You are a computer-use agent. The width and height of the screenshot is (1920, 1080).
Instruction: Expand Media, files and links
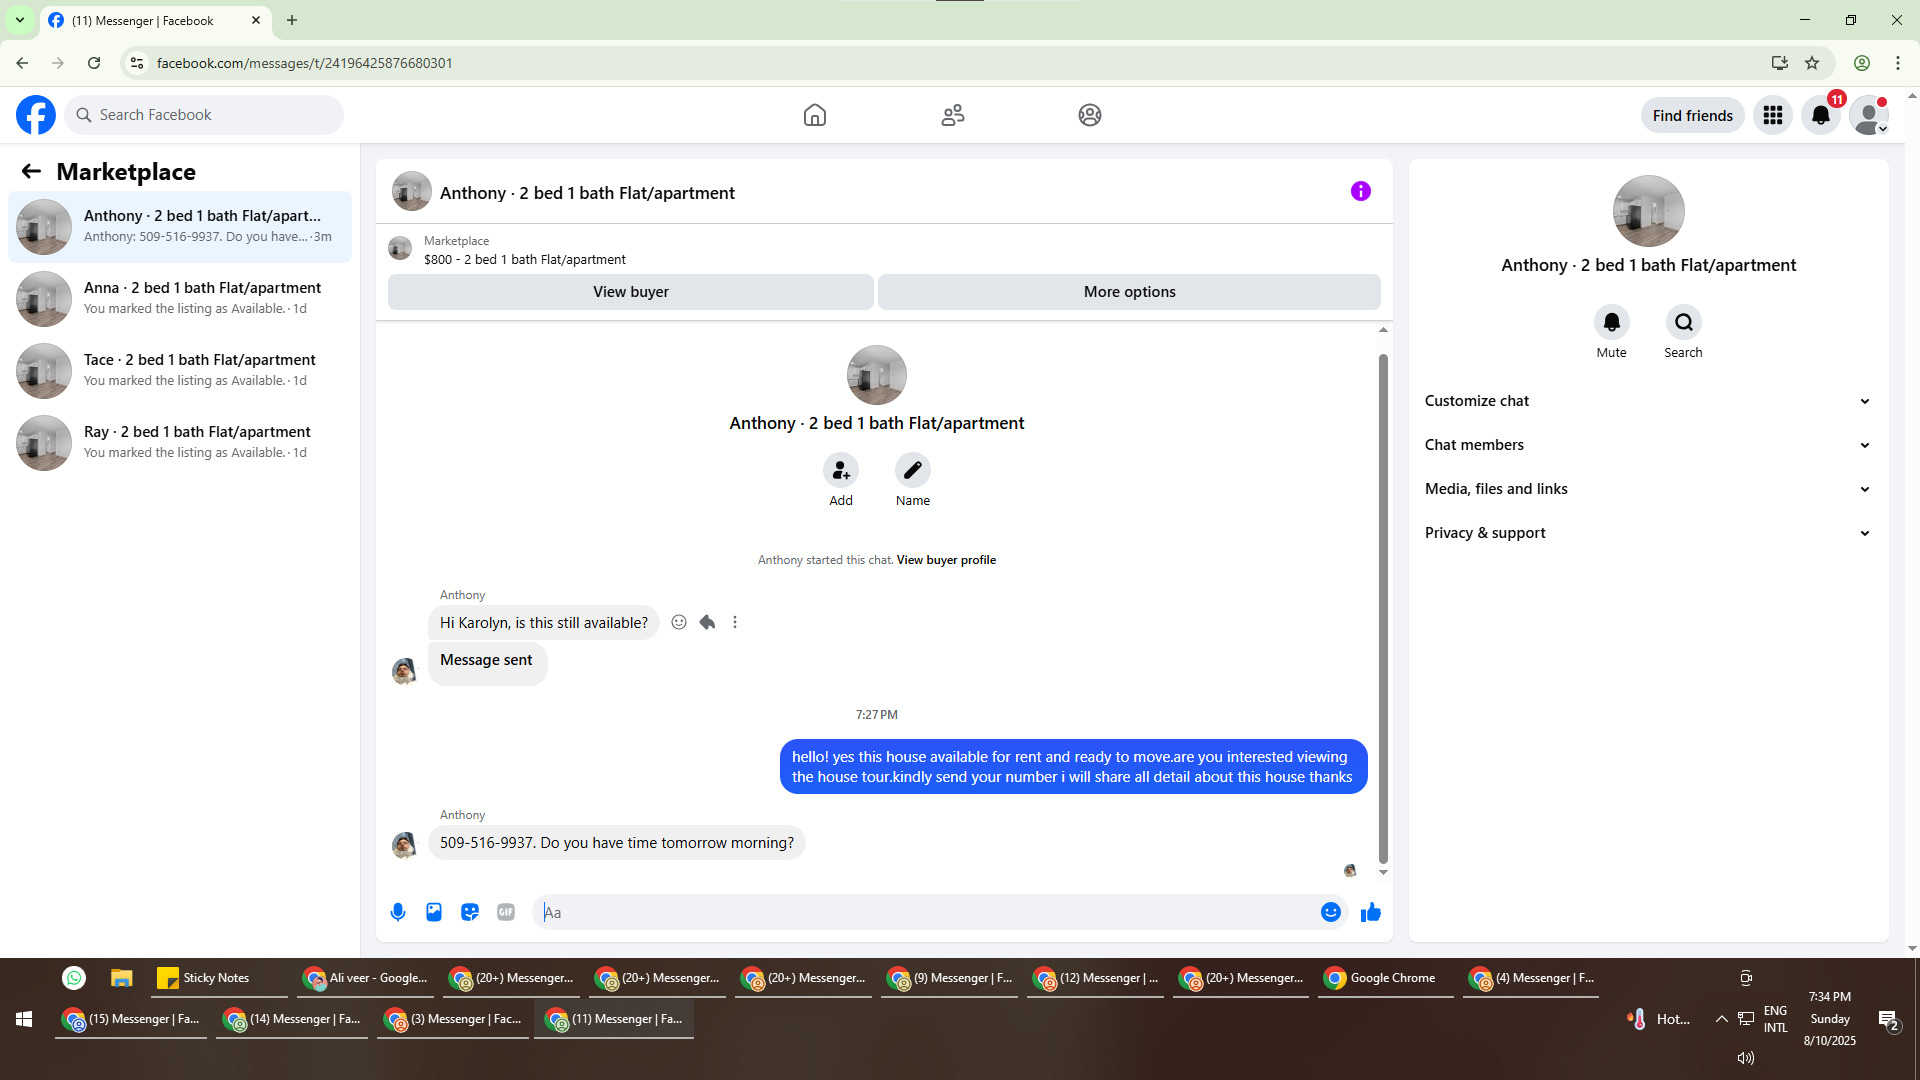pos(1647,489)
